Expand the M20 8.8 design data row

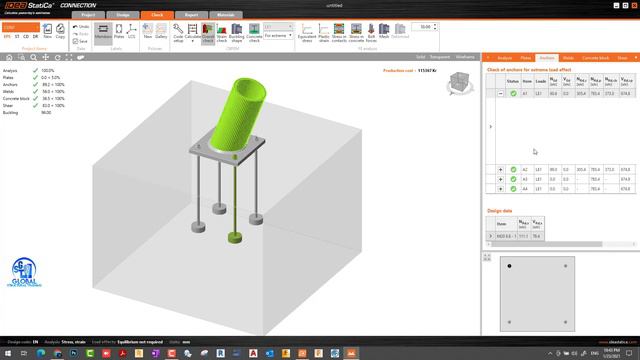coord(491,236)
